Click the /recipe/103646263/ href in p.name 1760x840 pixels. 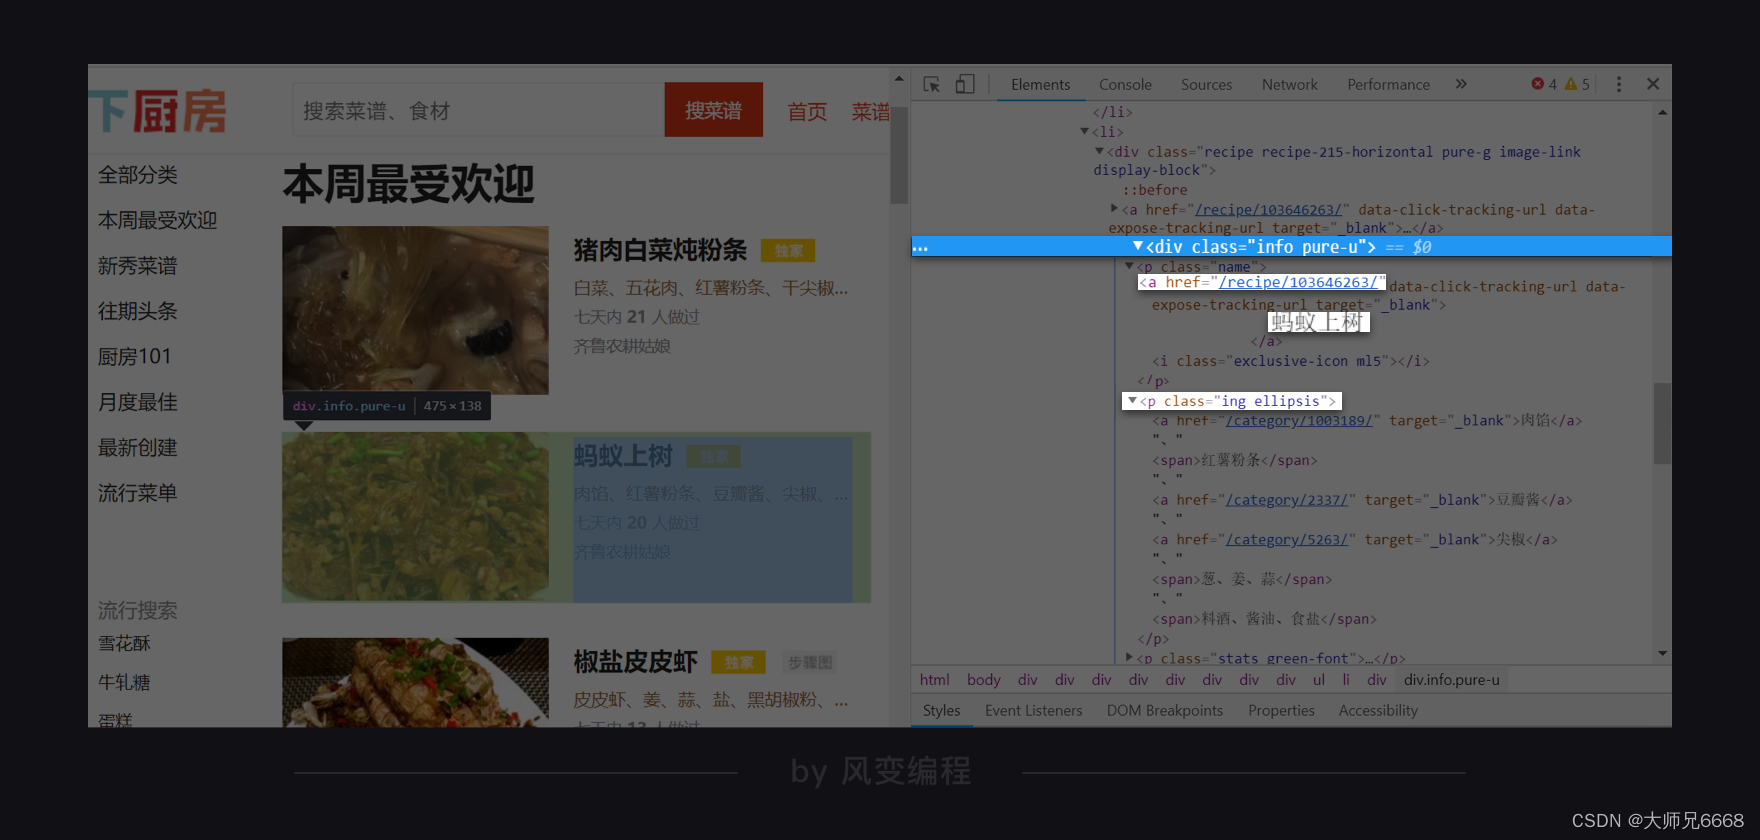[x=1297, y=283]
